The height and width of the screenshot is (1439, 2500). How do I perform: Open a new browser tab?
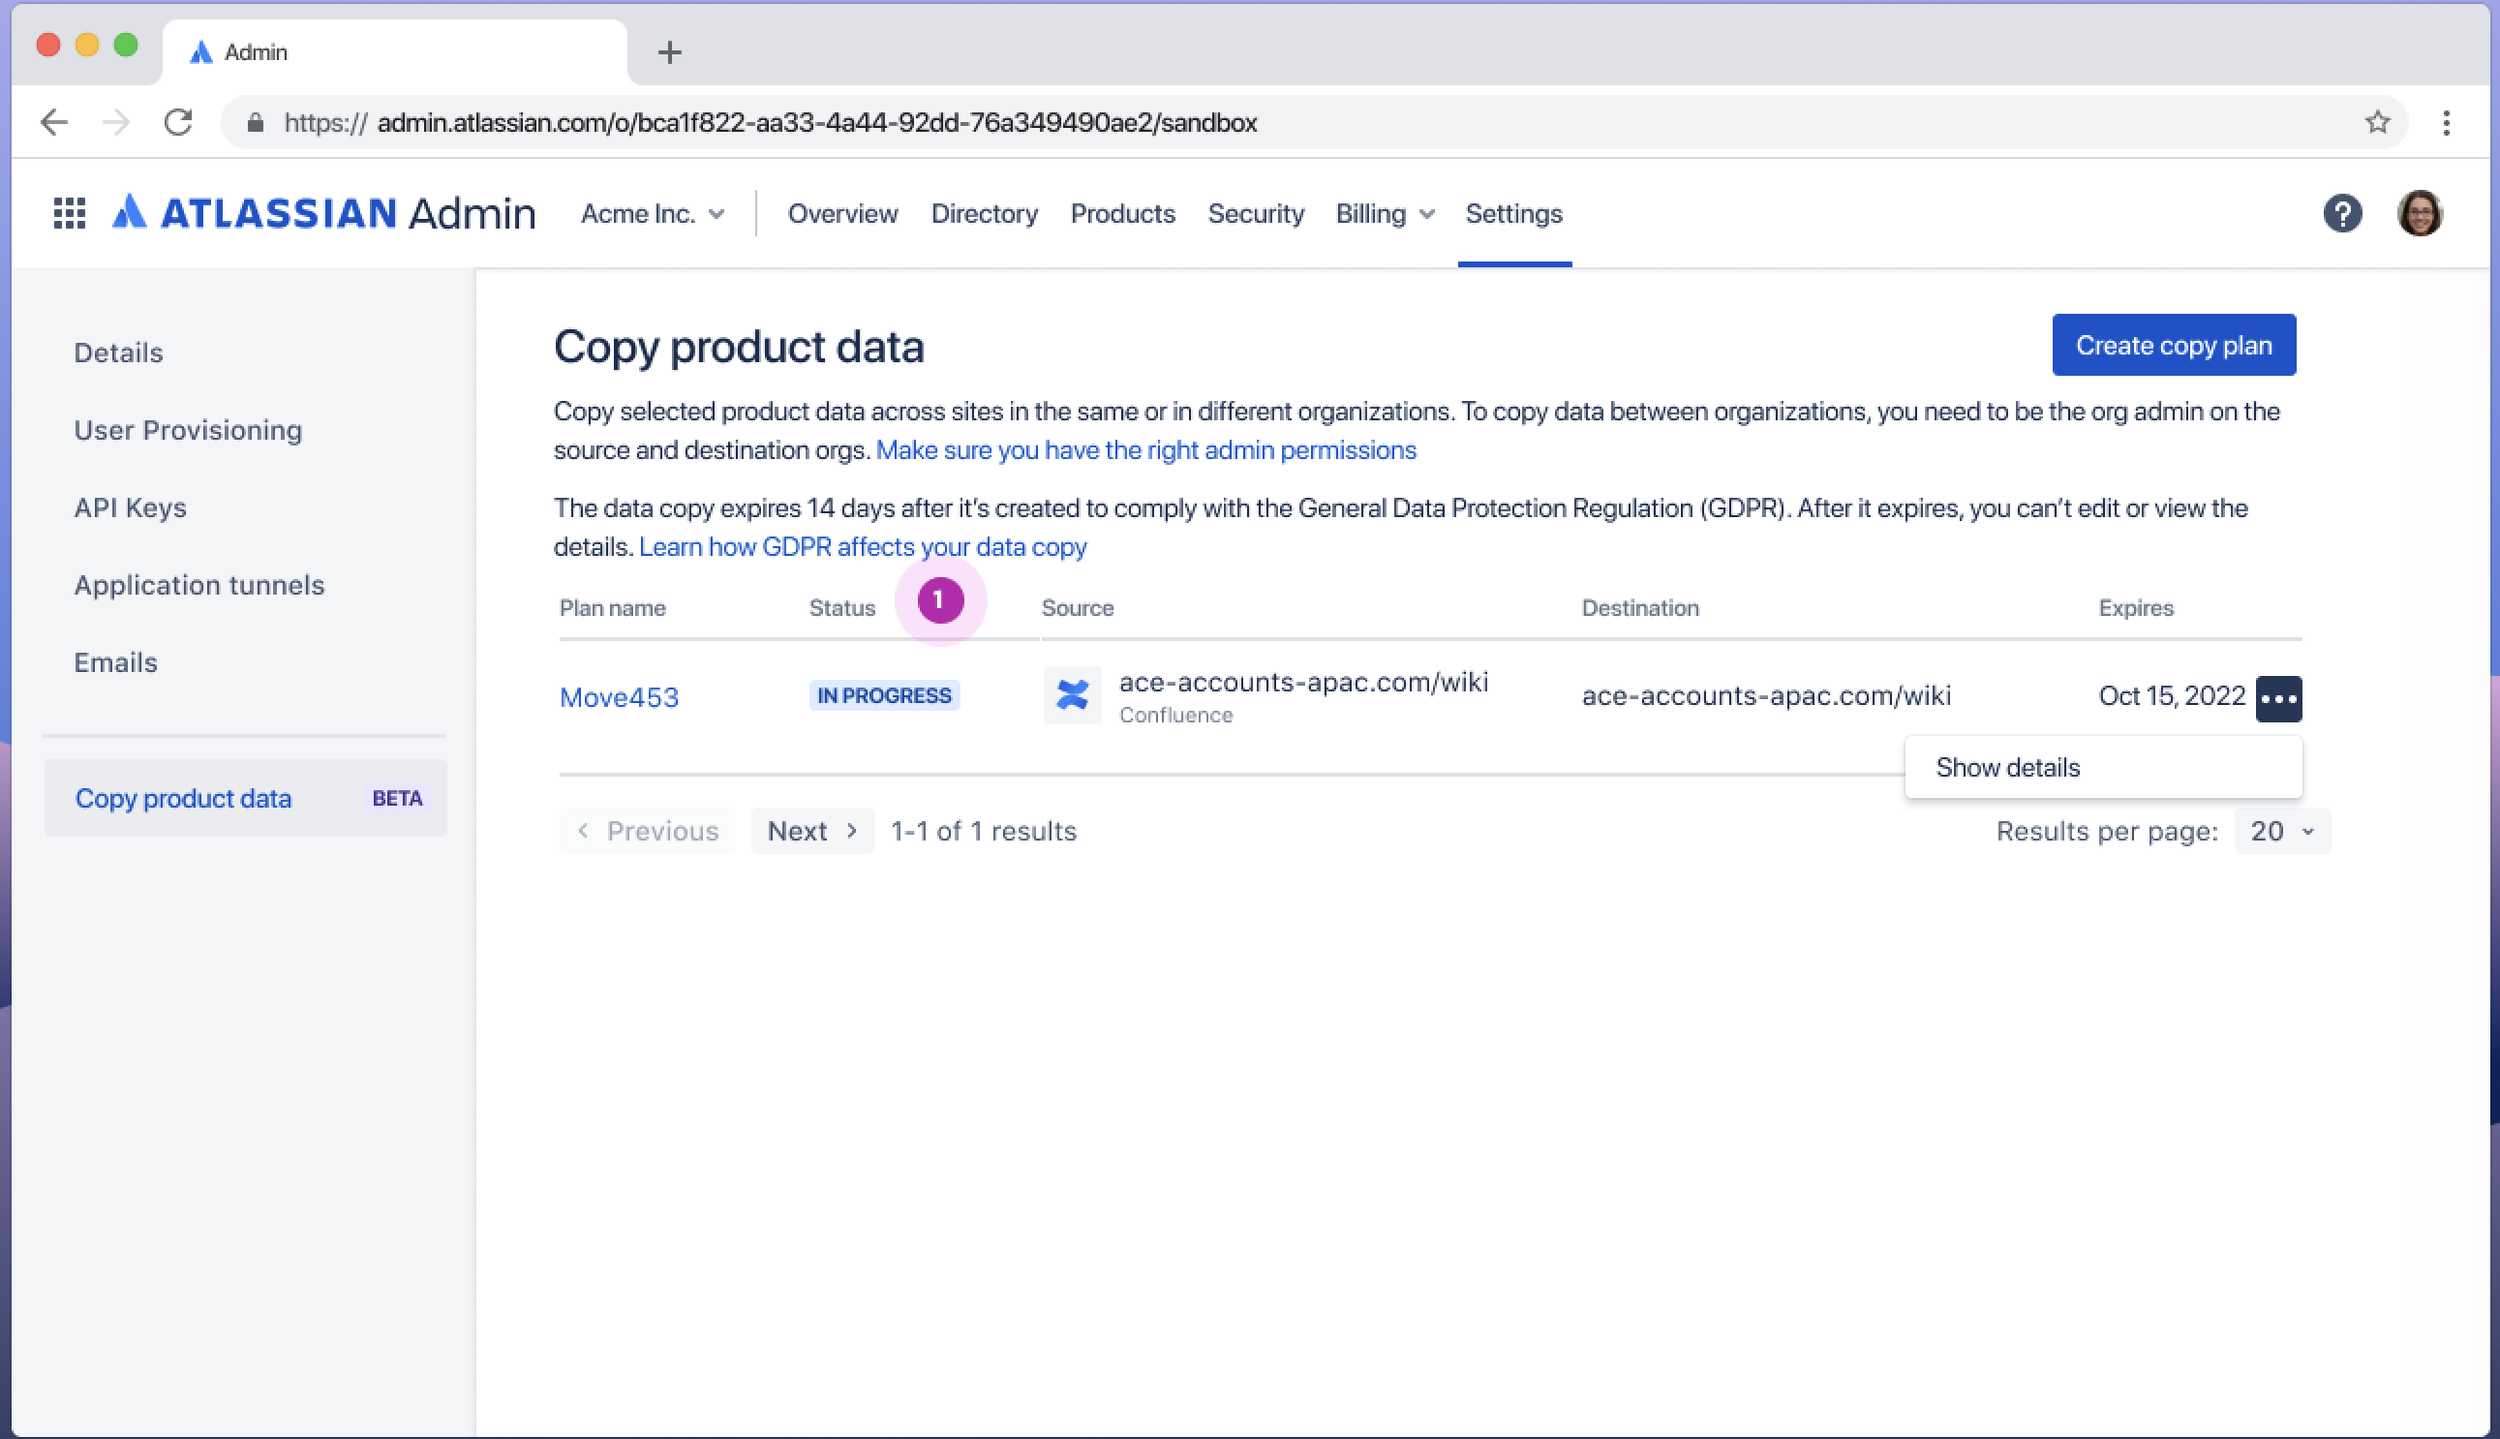(669, 52)
